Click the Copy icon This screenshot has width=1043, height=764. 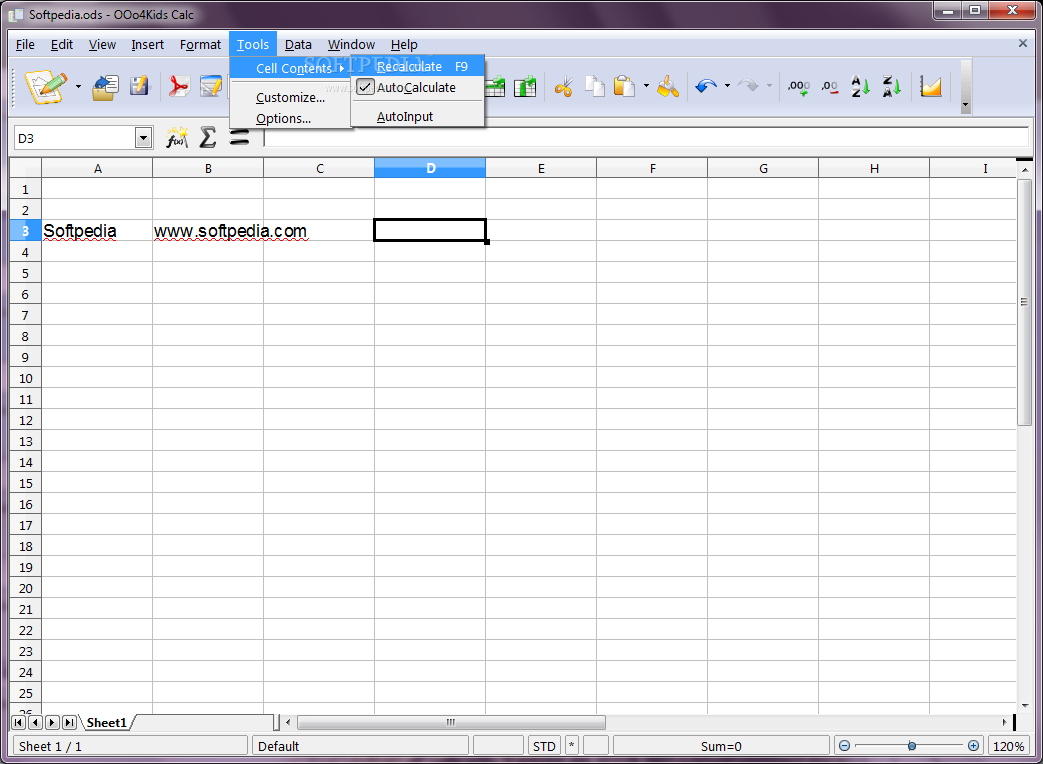coord(595,86)
